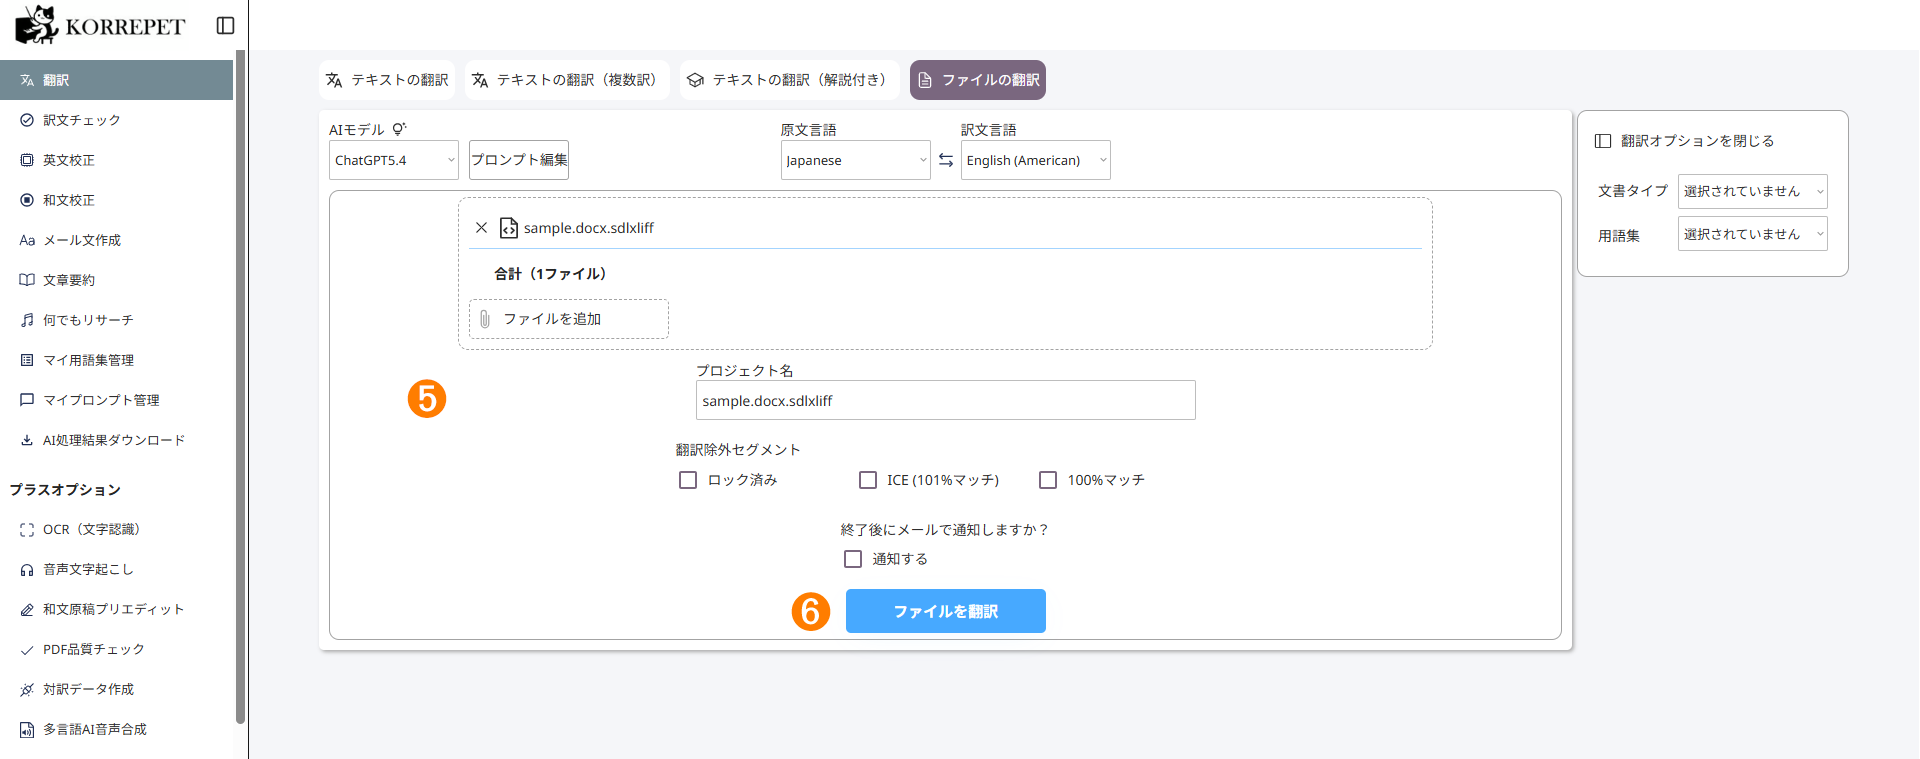Click the 音声文字起こし headphone icon

(27, 570)
